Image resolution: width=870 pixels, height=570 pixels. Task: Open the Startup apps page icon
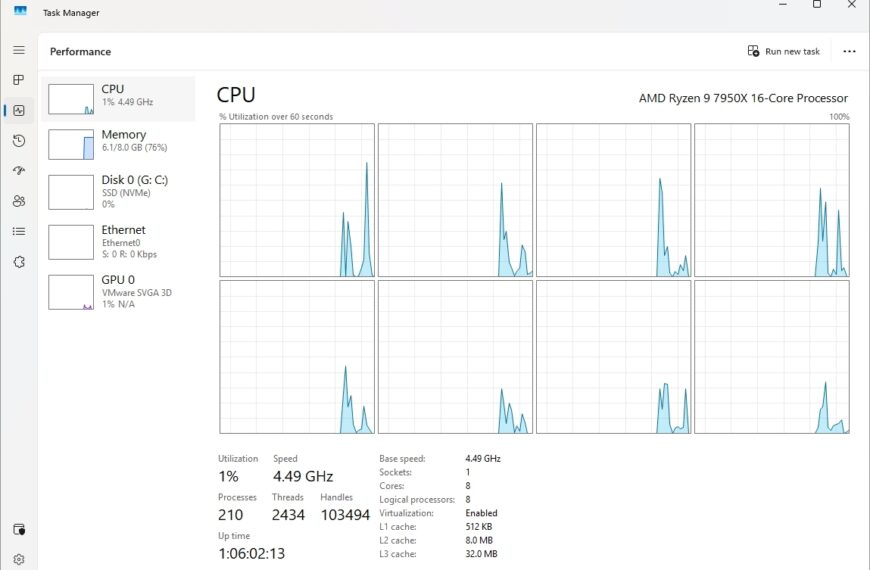(x=19, y=170)
